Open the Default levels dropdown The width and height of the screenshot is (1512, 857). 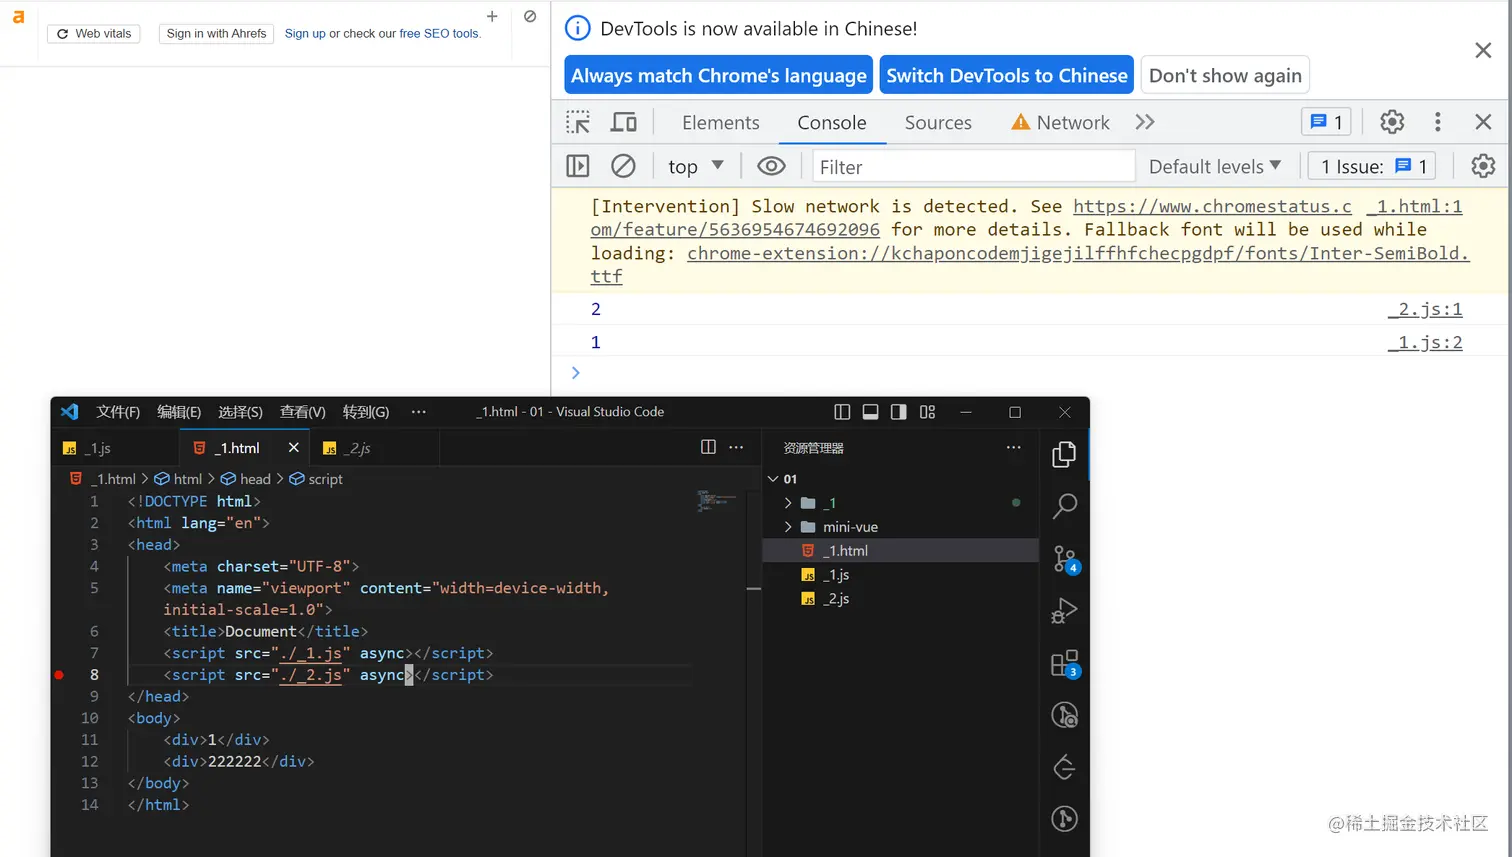coord(1214,166)
